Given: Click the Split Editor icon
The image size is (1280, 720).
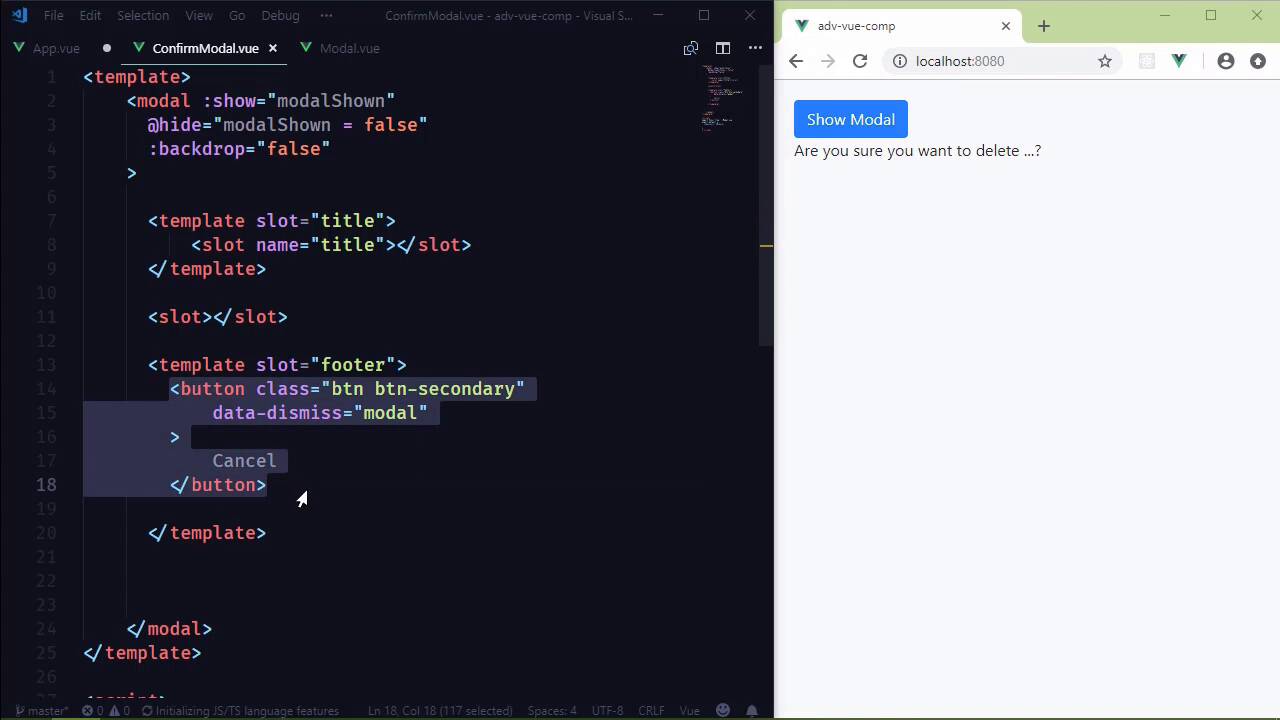Looking at the screenshot, I should (x=723, y=48).
